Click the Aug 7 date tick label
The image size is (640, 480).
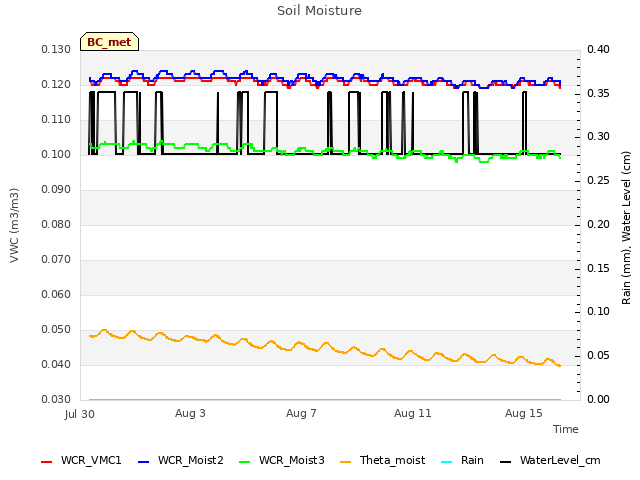(x=301, y=413)
